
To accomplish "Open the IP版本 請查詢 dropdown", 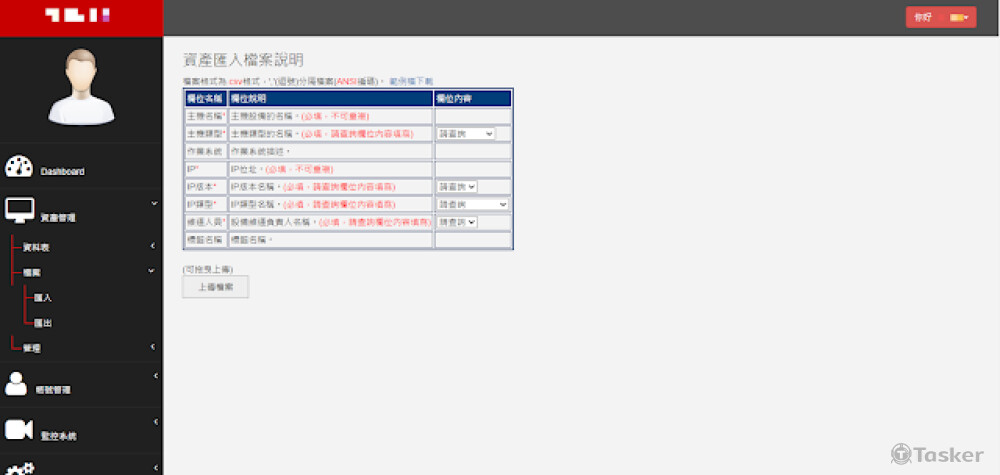I will coord(457,186).
